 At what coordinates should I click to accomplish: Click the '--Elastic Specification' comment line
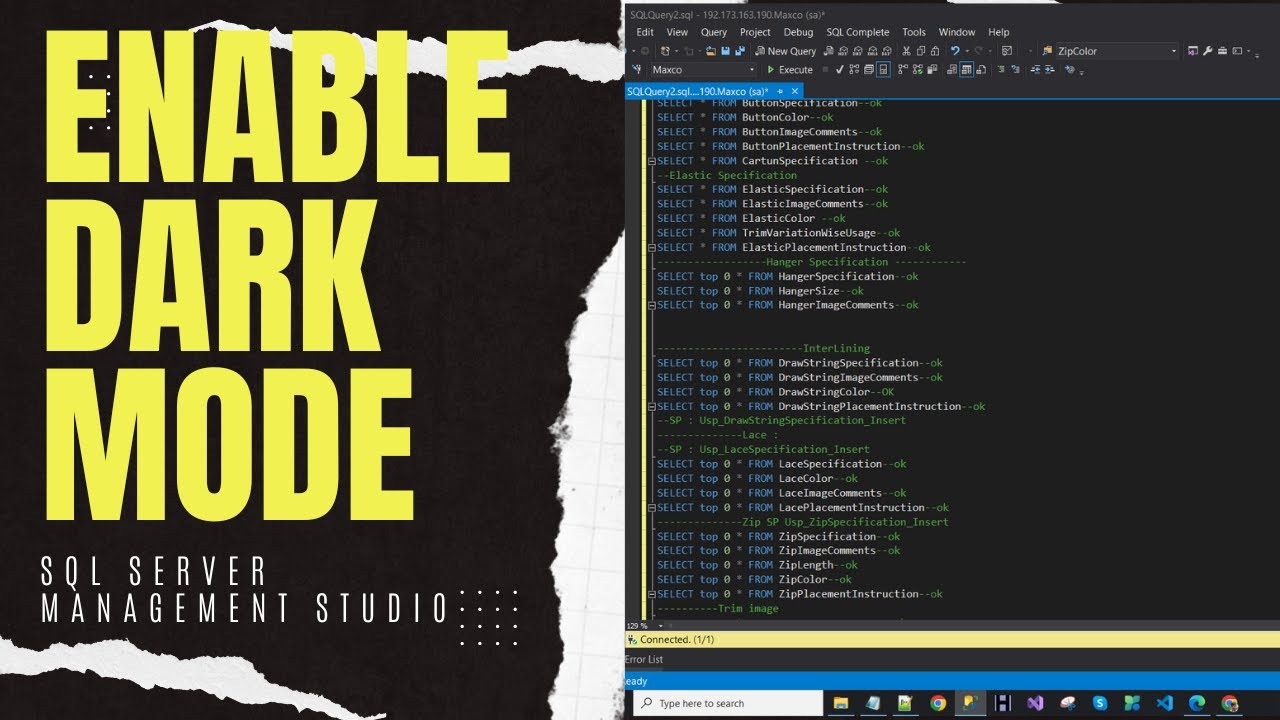(x=727, y=175)
